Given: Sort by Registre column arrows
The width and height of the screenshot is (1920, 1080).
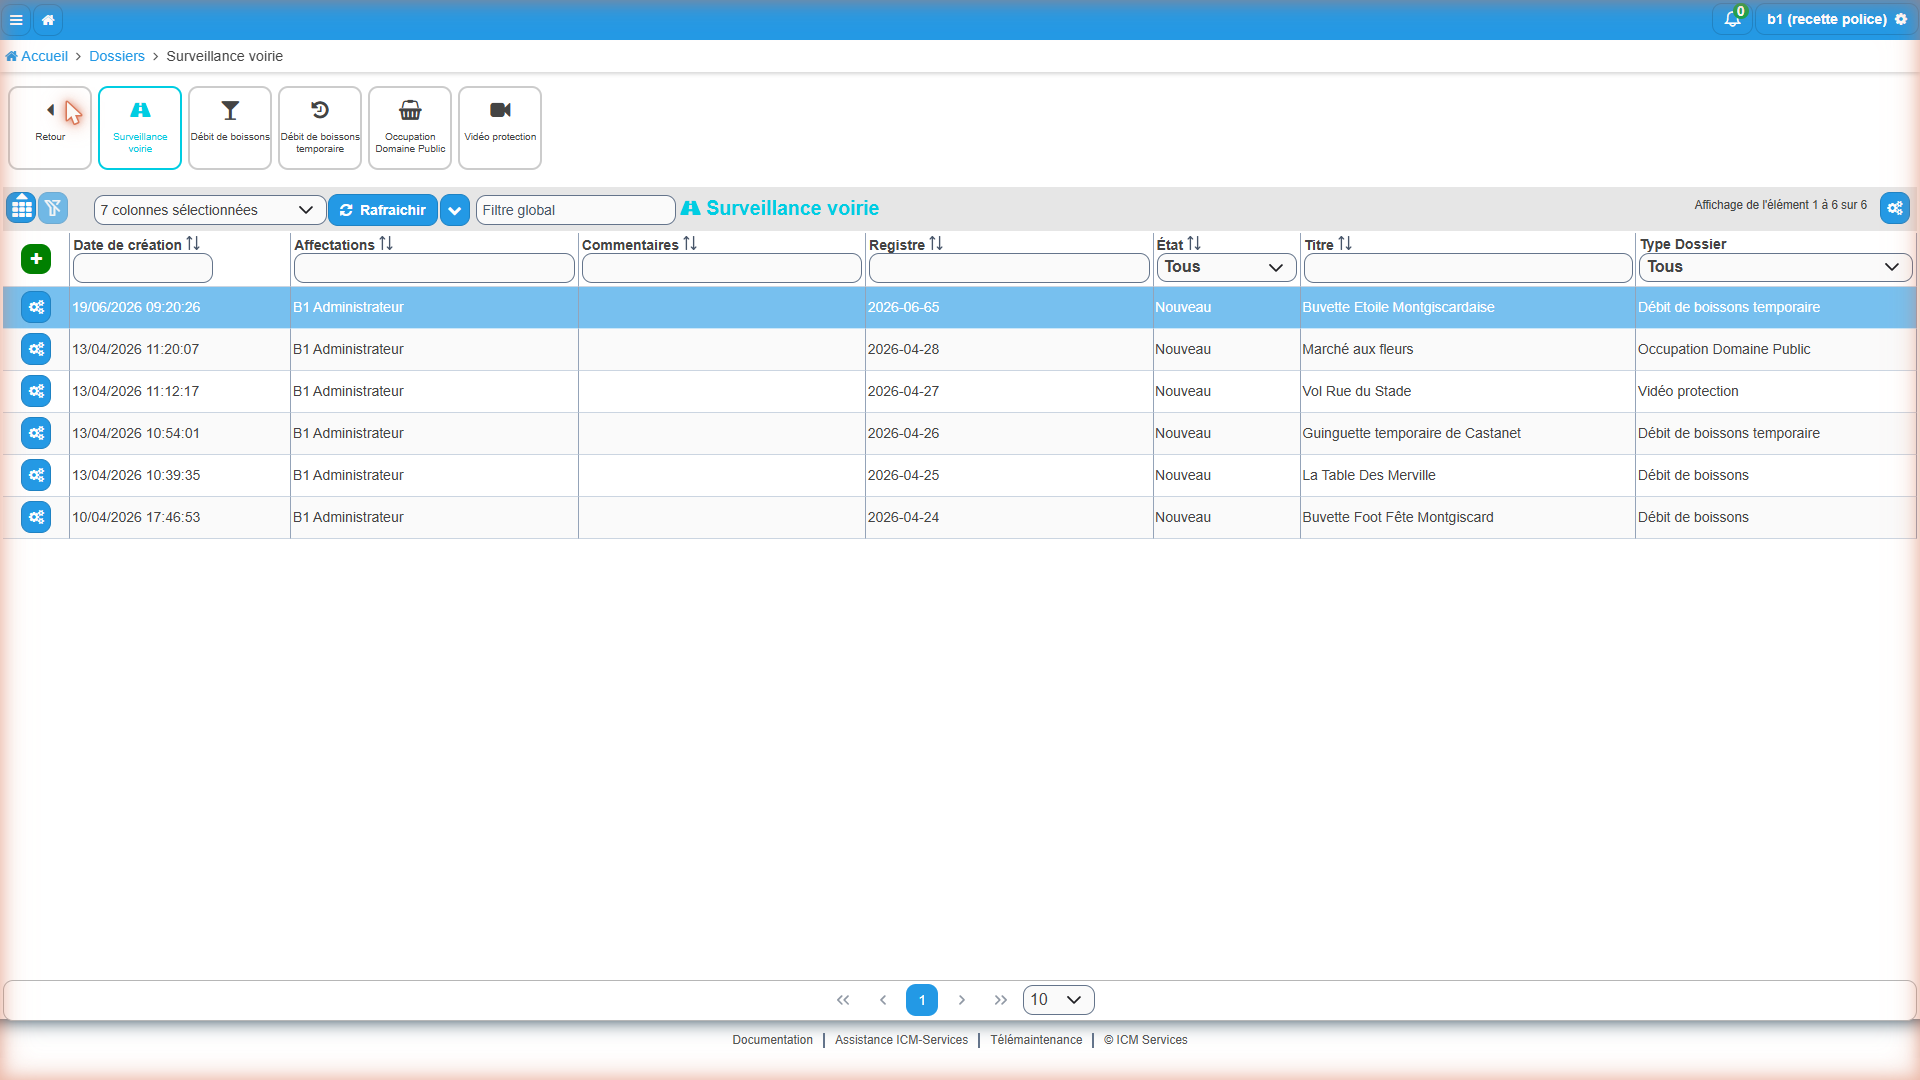Looking at the screenshot, I should (936, 244).
